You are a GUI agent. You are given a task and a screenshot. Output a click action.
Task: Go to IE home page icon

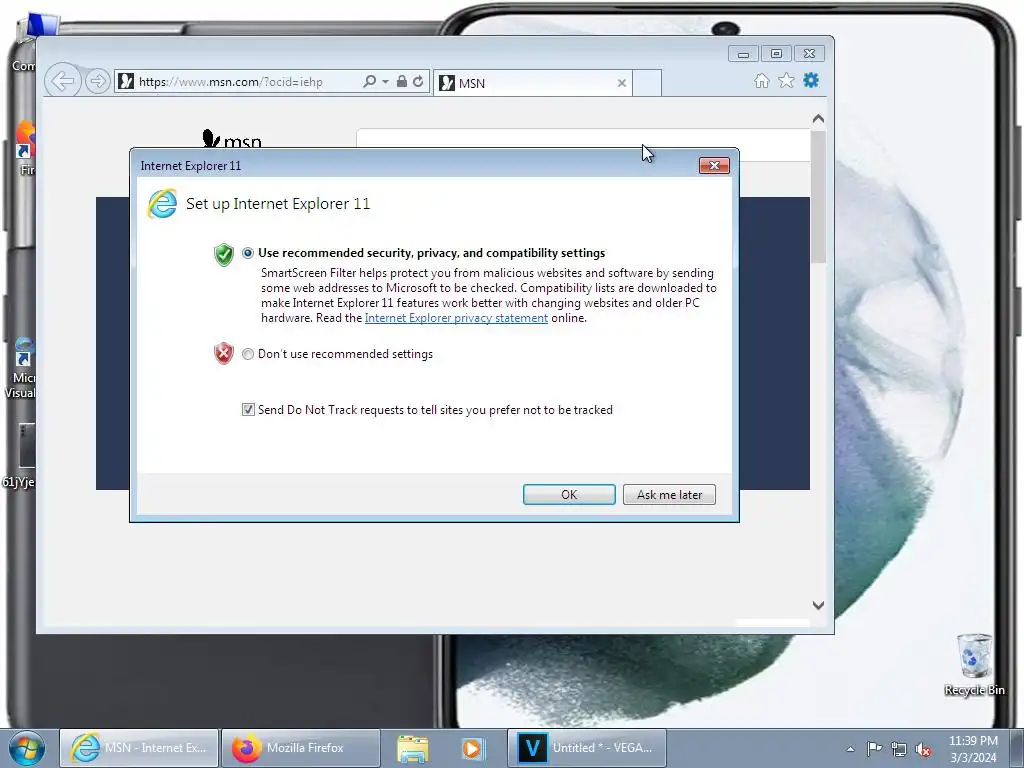coord(761,80)
